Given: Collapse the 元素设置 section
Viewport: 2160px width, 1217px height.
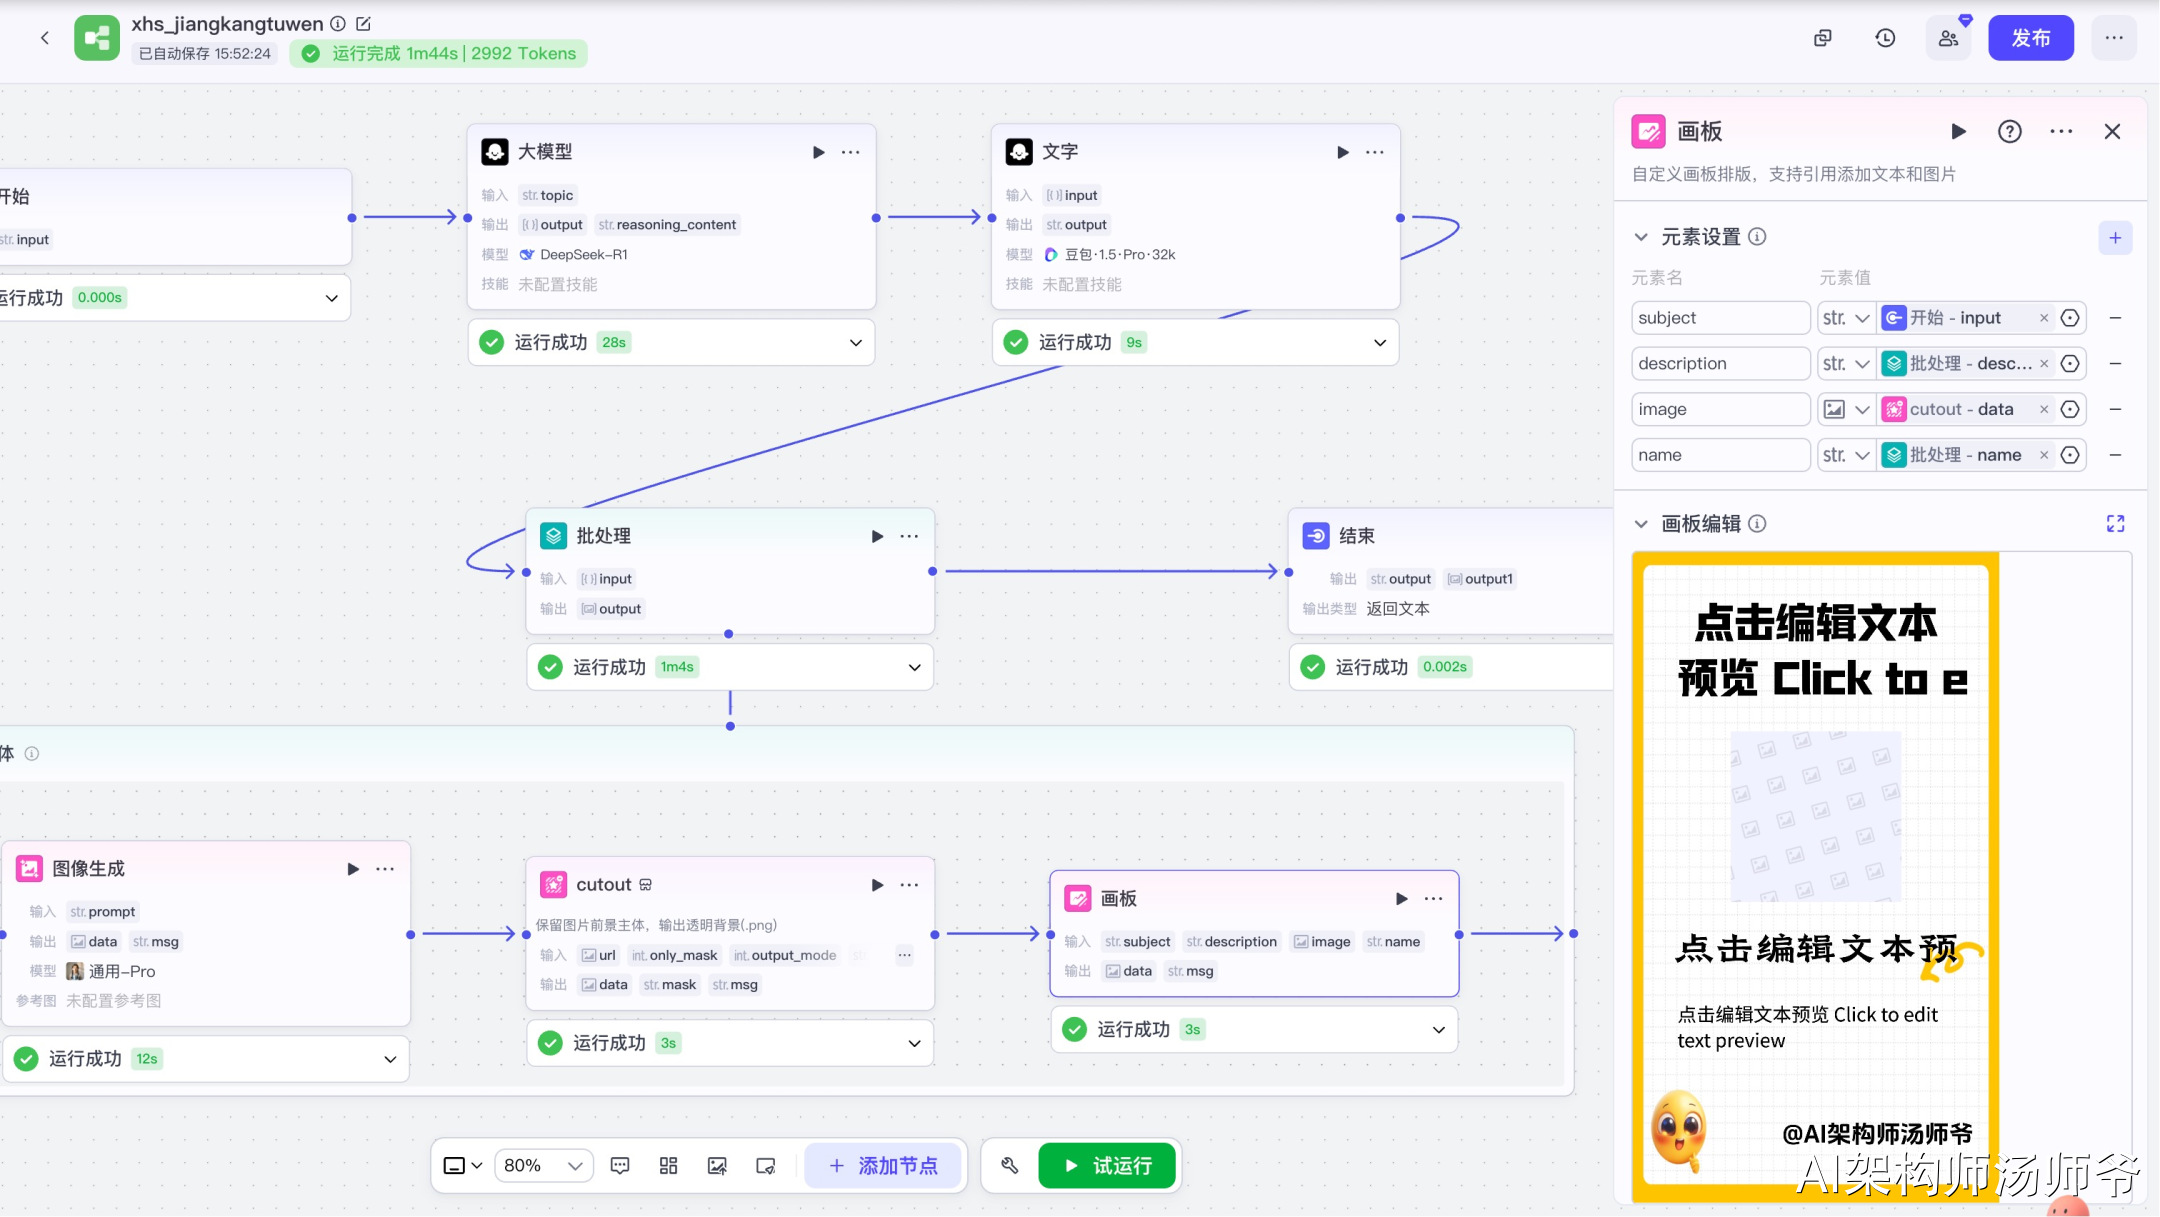Looking at the screenshot, I should [x=1640, y=237].
